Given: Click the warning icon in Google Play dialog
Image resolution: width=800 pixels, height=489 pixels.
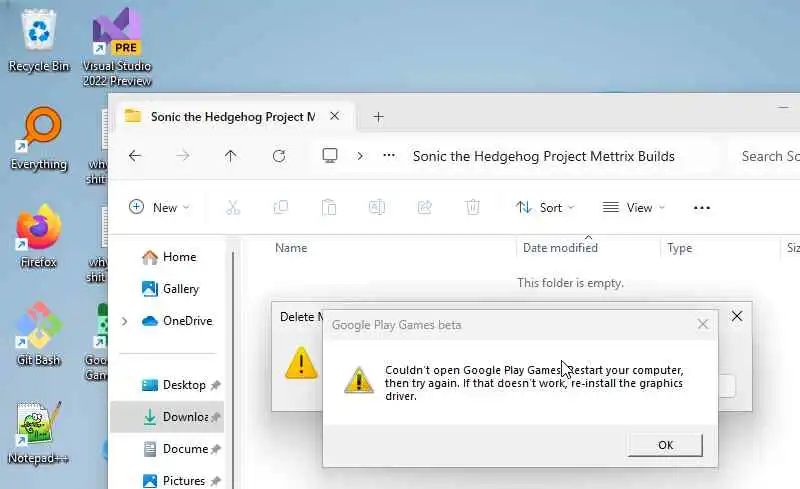Looking at the screenshot, I should 359,380.
